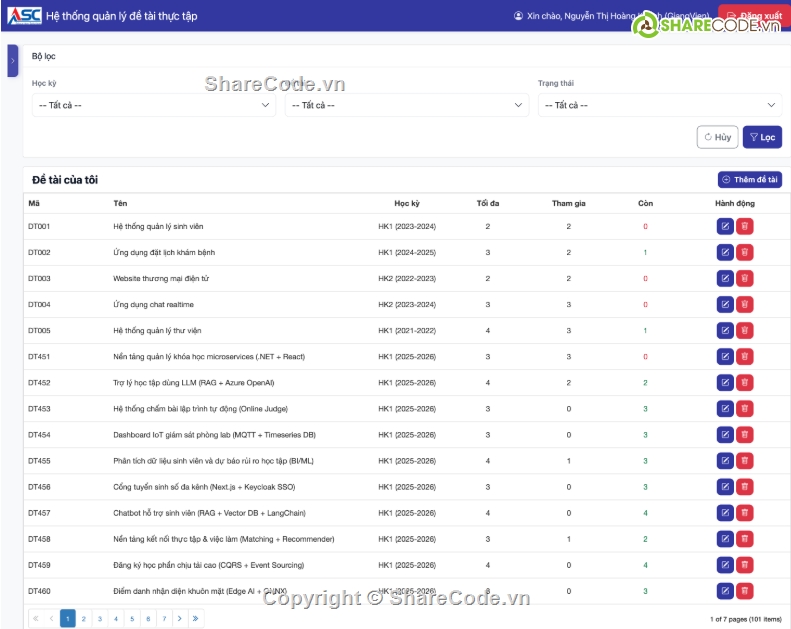
Task: Open the middle filter dropdown
Action: click(x=406, y=105)
